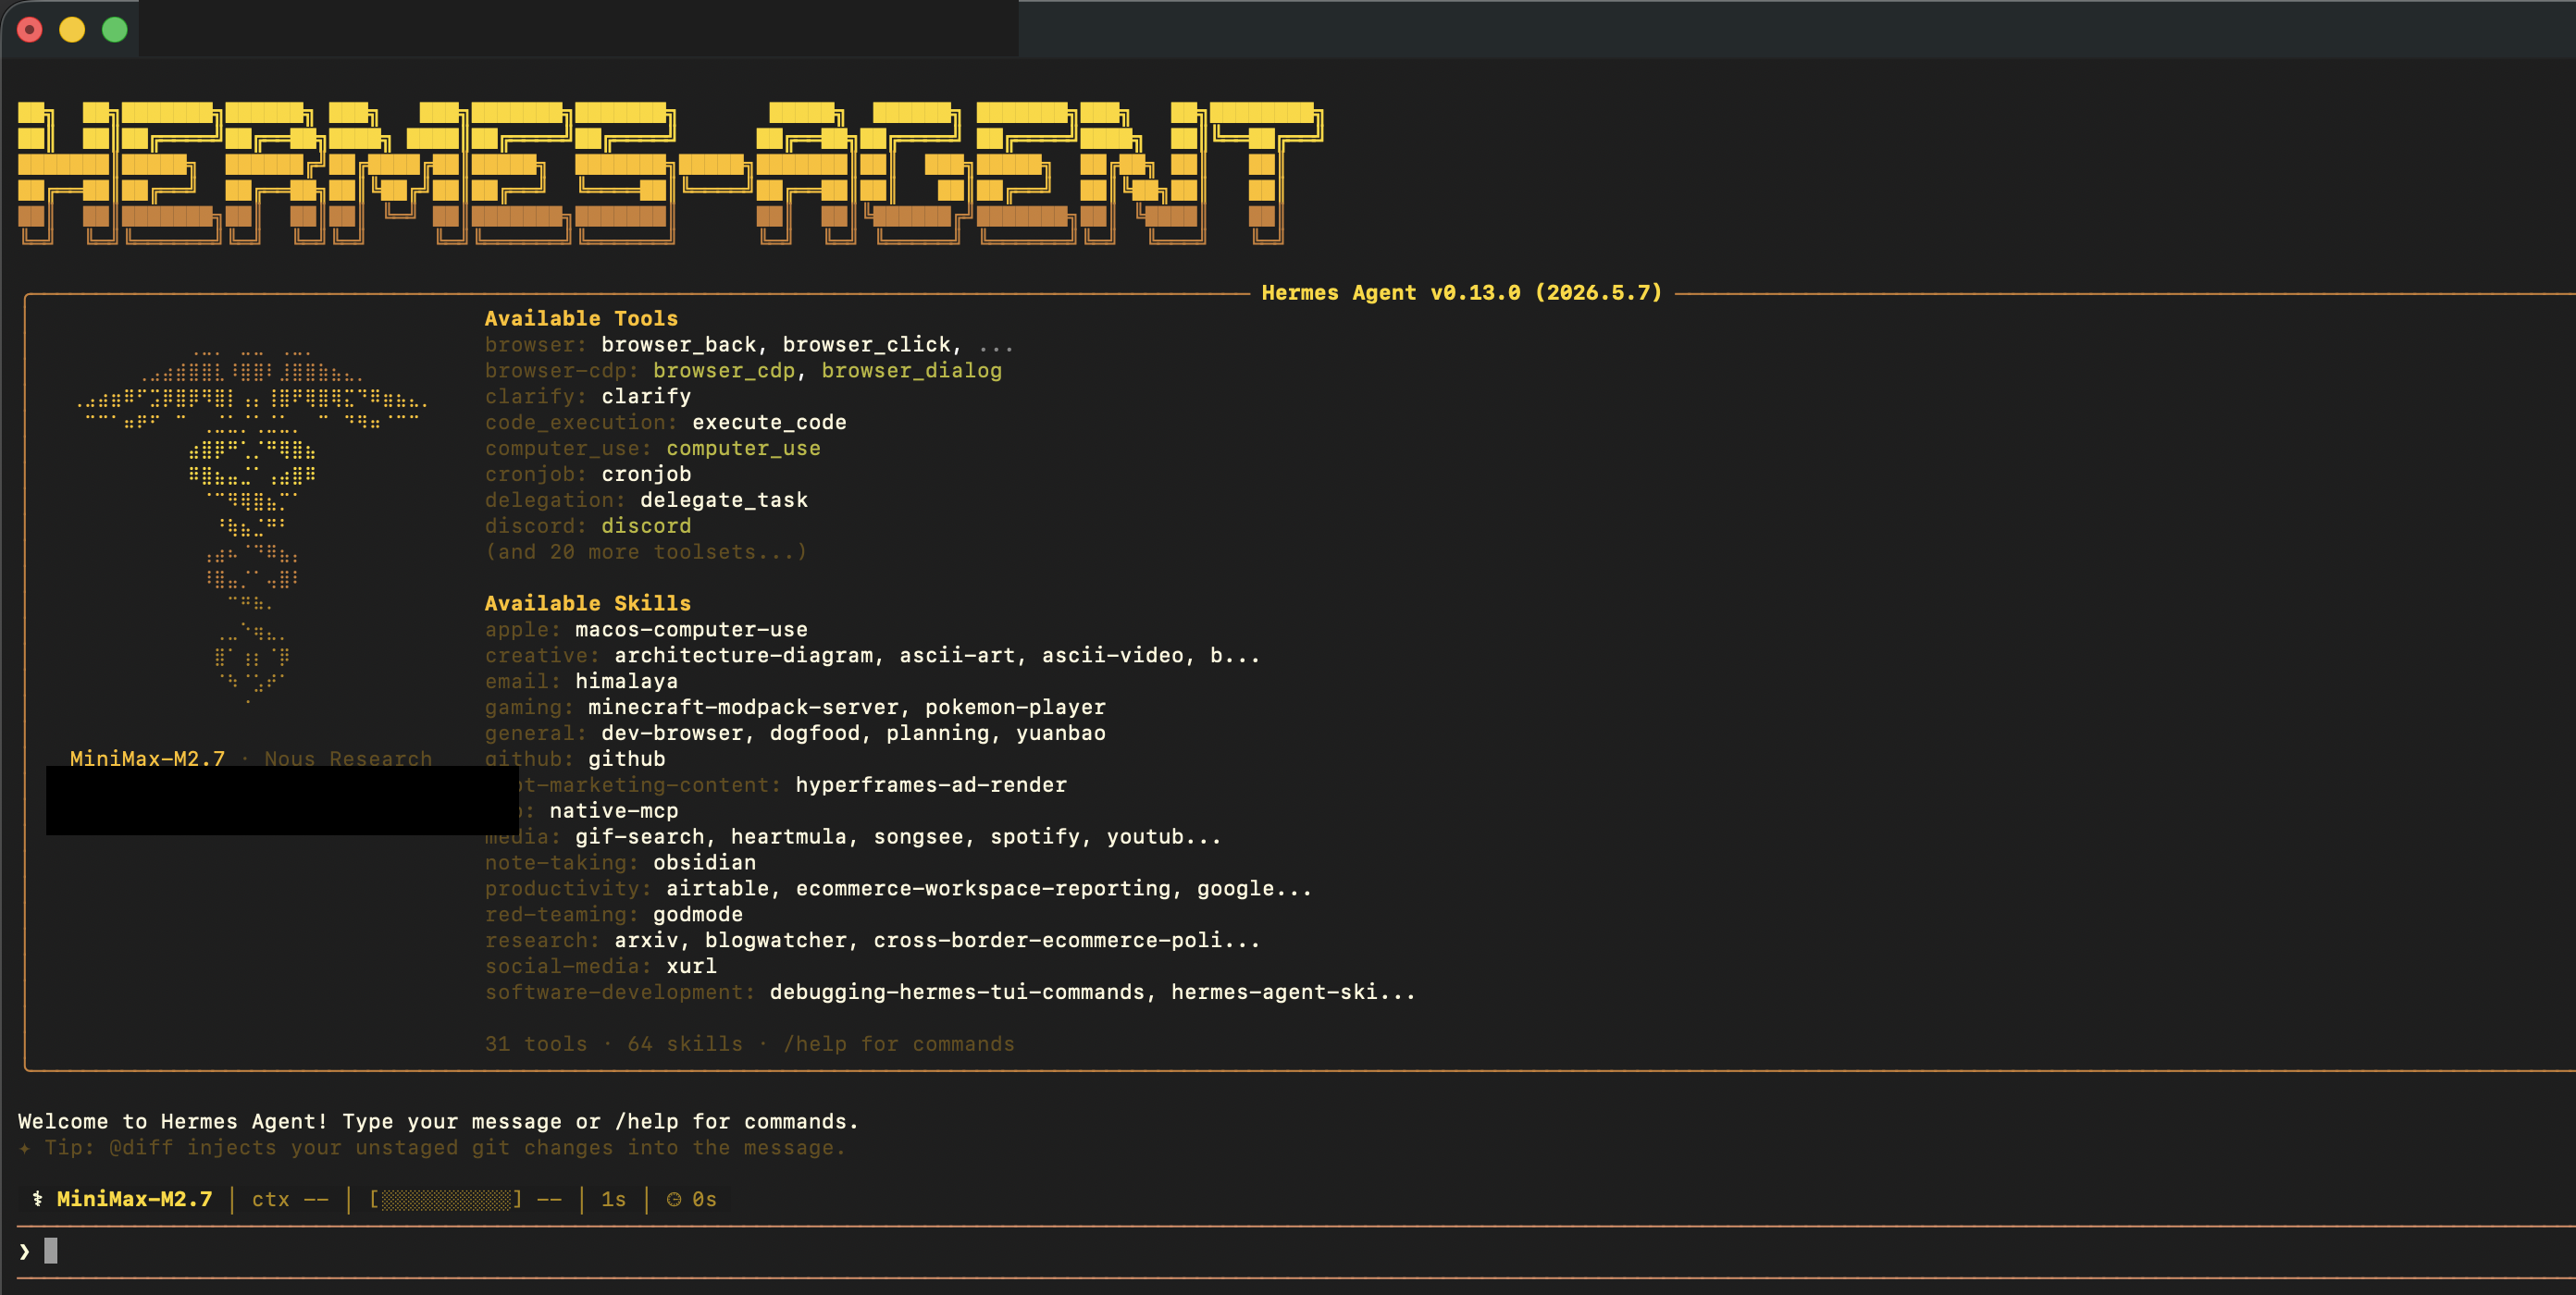Click the white 'cronjob' tool name
This screenshot has height=1295, width=2576.
coord(646,474)
